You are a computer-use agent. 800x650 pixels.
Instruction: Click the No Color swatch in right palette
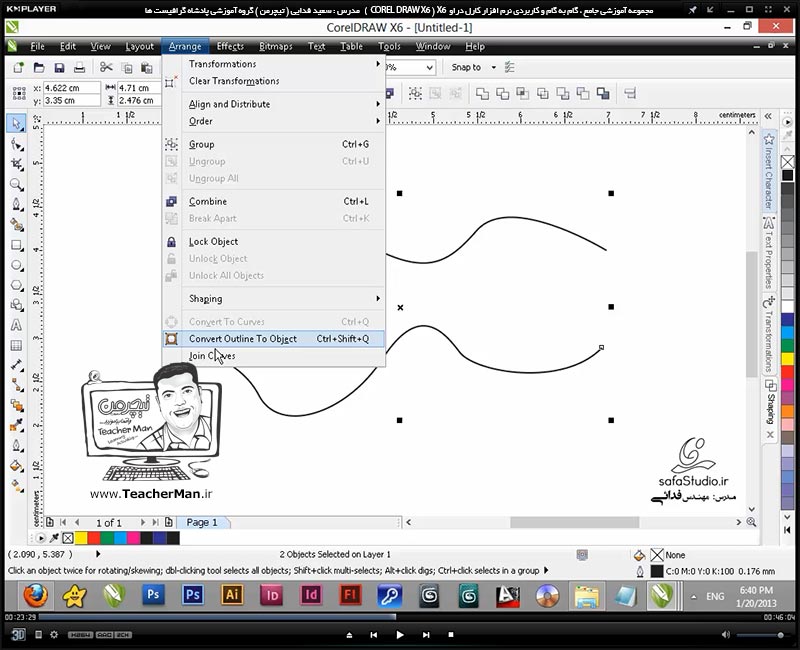click(x=788, y=162)
